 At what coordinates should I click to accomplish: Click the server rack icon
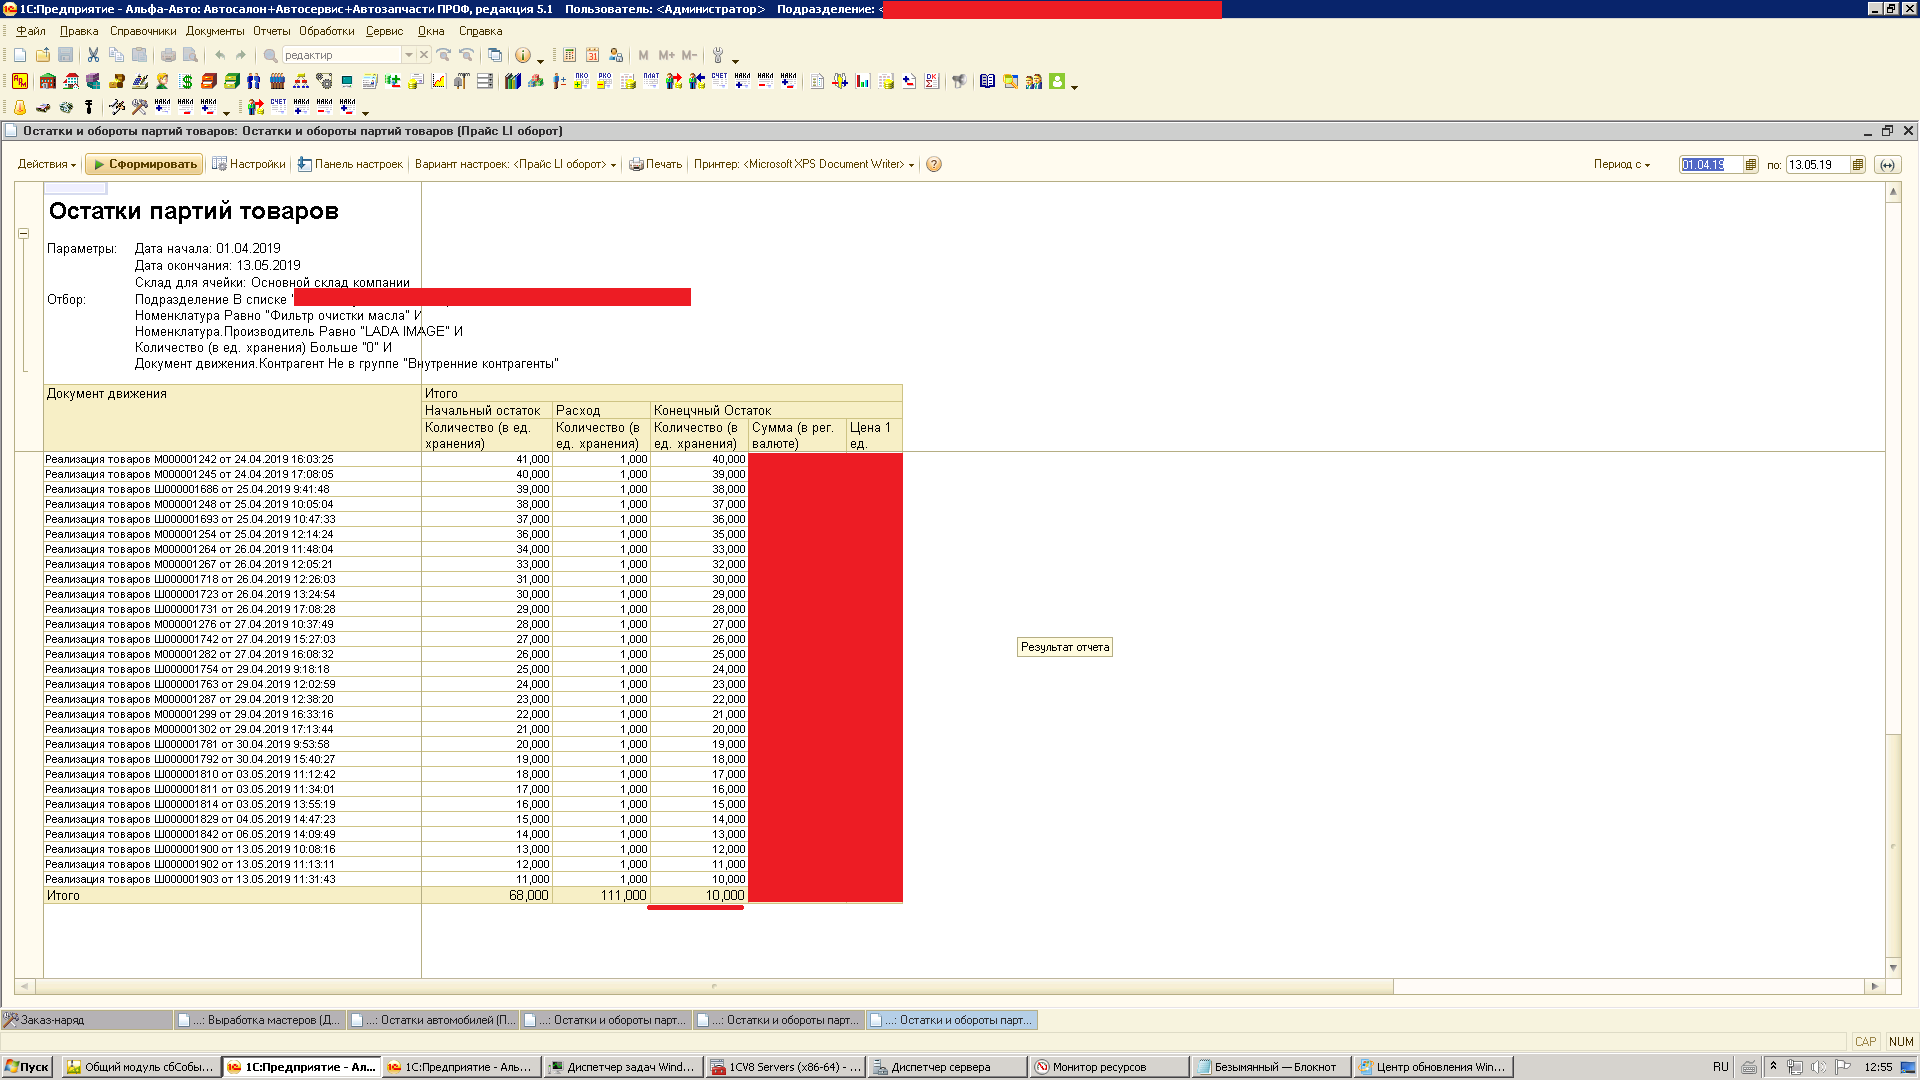(485, 81)
